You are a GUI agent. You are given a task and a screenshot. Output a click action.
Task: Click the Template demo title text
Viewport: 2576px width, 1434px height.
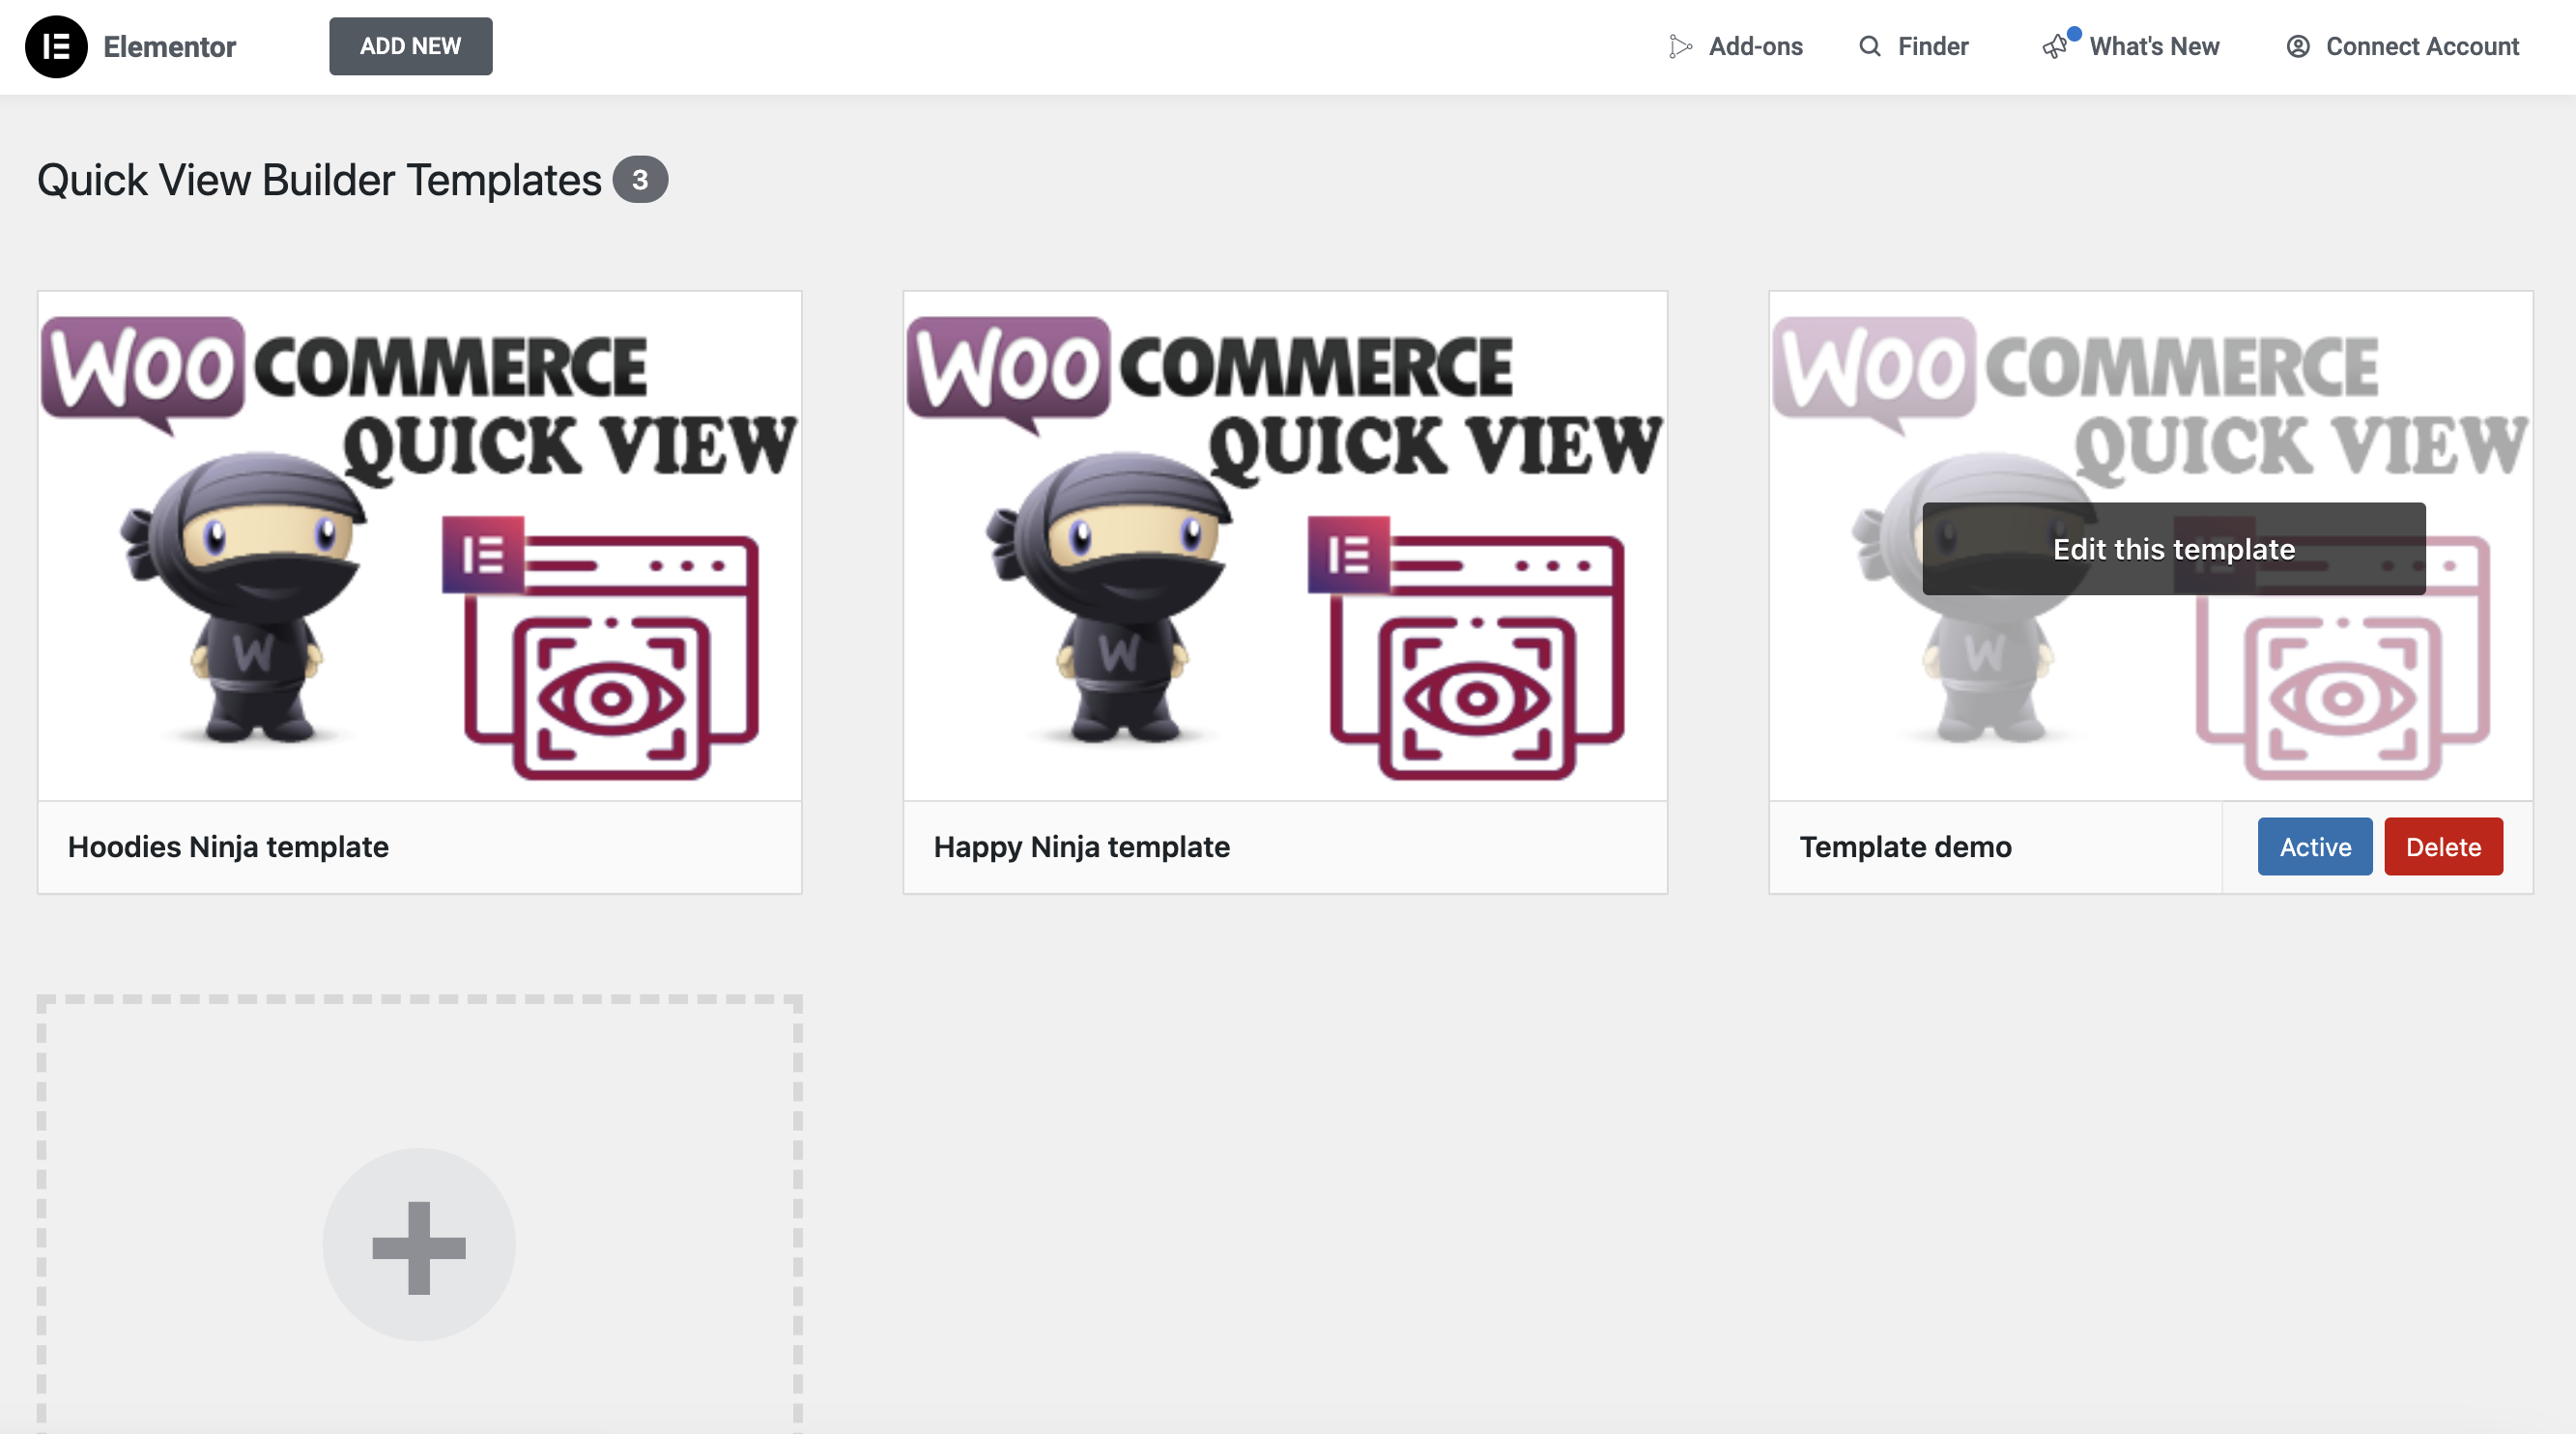coord(1905,847)
